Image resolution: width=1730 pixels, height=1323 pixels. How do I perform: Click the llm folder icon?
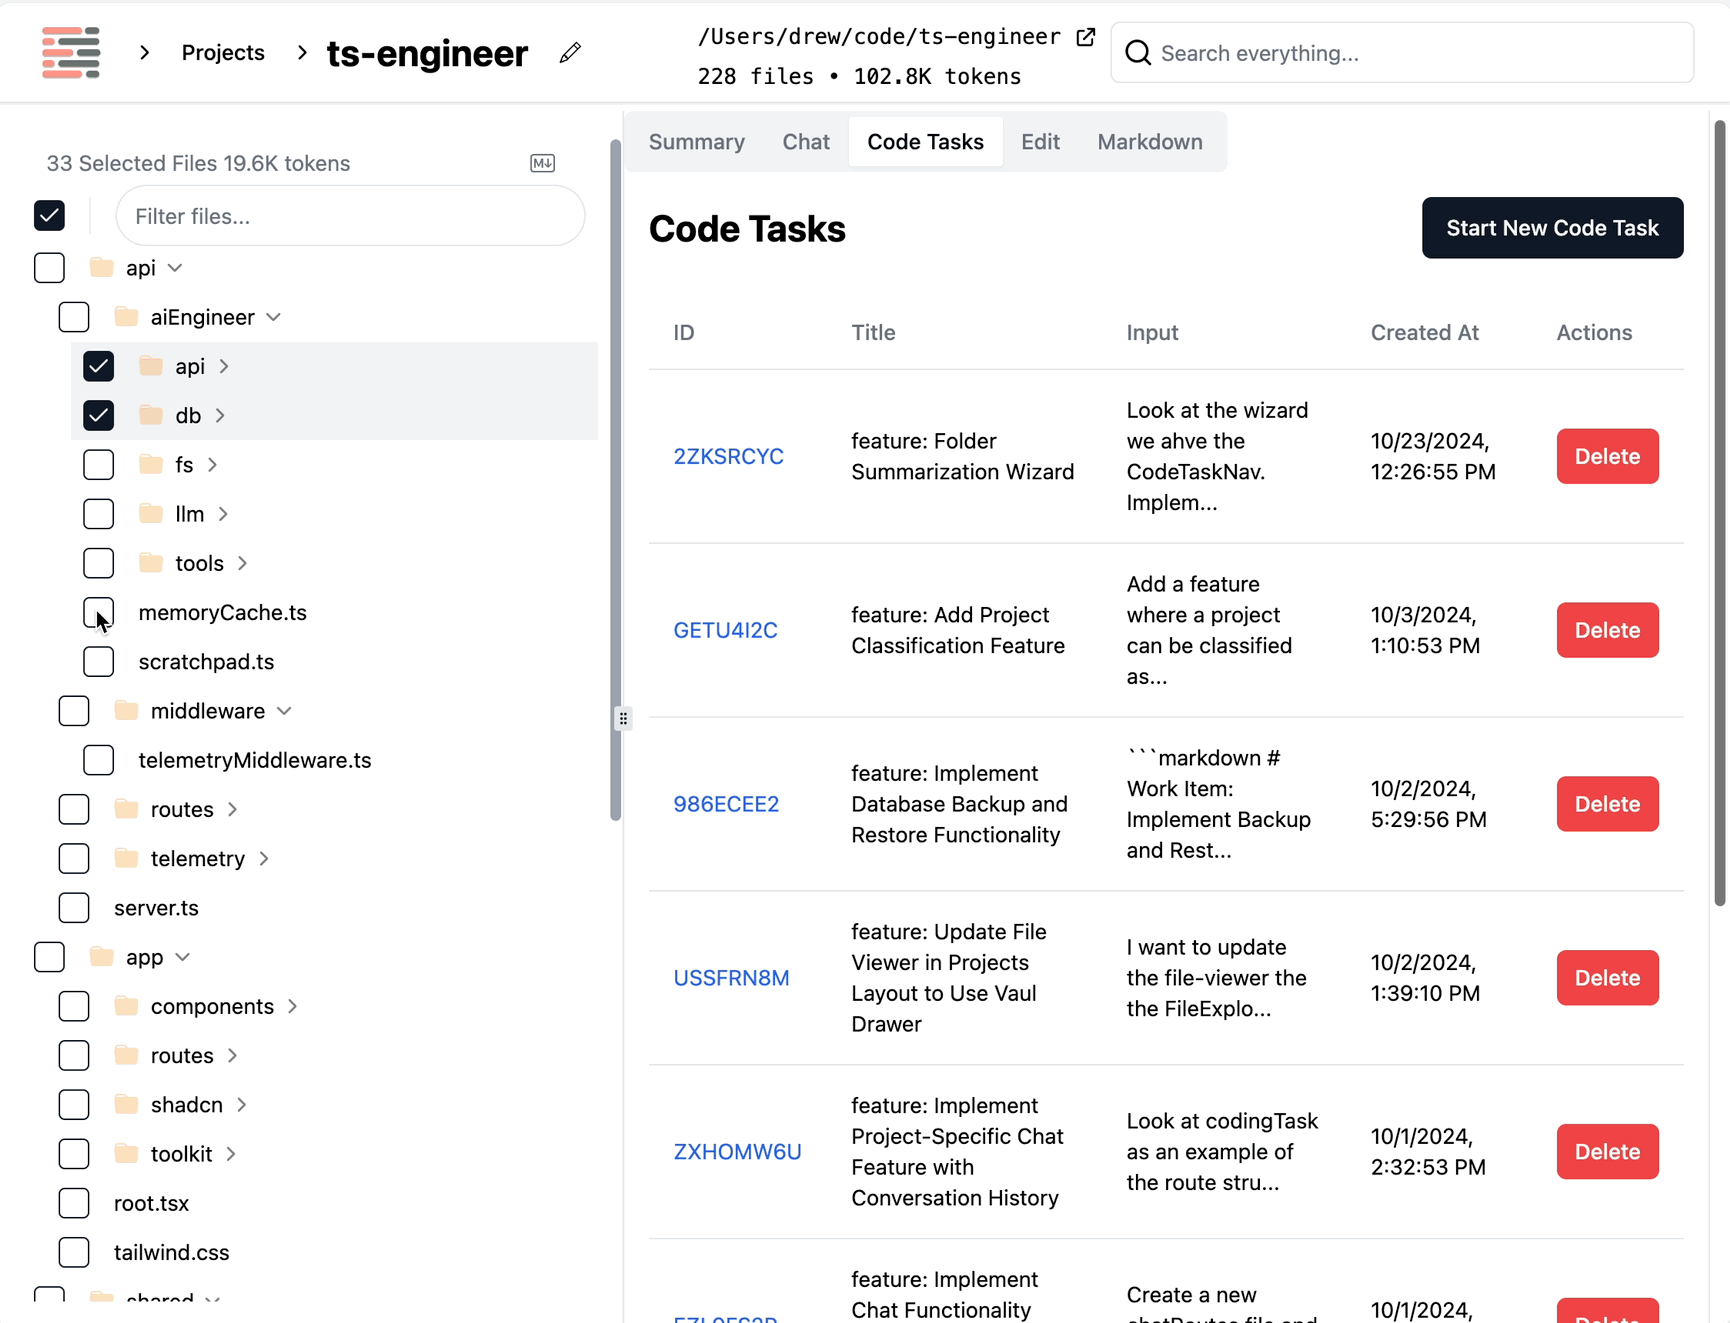(x=151, y=514)
